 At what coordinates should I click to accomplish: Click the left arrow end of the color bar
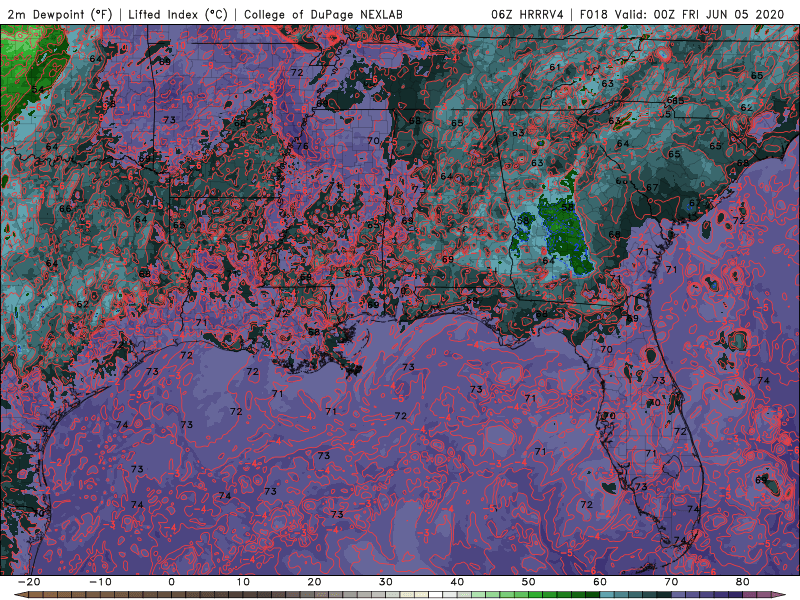click(20, 595)
